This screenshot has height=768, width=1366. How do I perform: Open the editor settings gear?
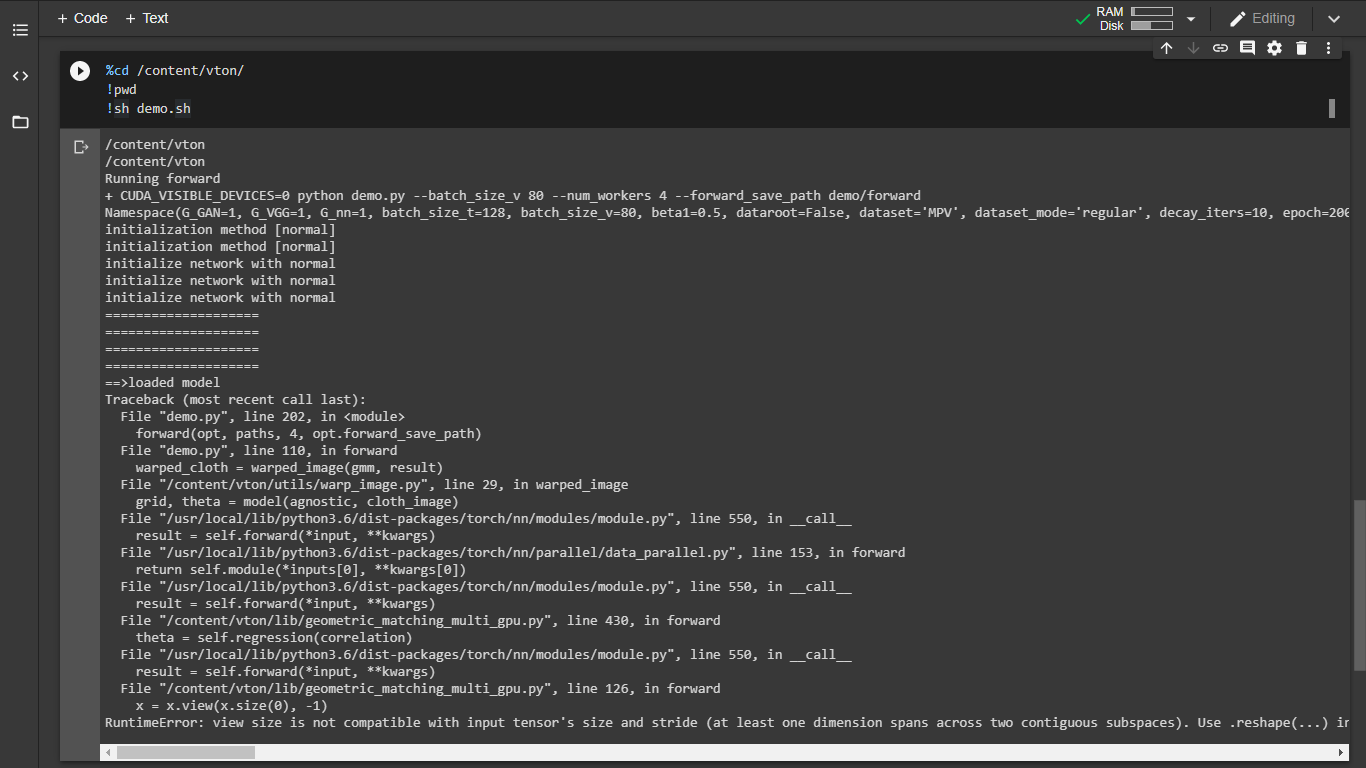(1273, 47)
